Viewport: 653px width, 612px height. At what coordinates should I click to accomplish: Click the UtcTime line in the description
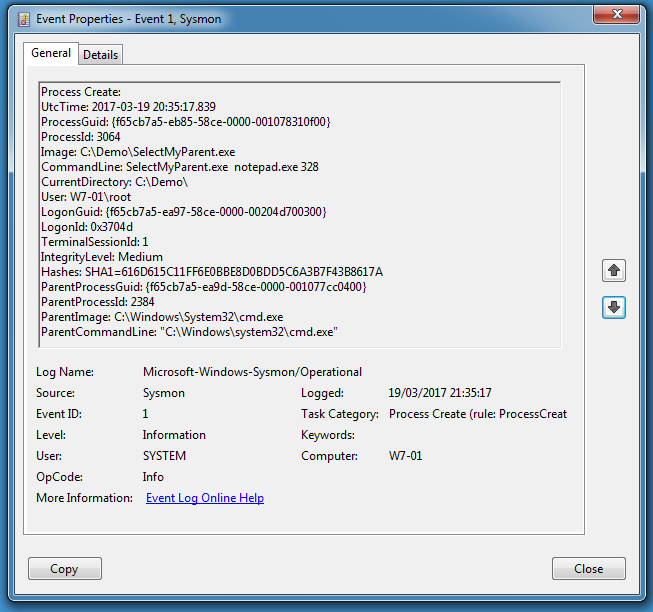pyautogui.click(x=128, y=107)
